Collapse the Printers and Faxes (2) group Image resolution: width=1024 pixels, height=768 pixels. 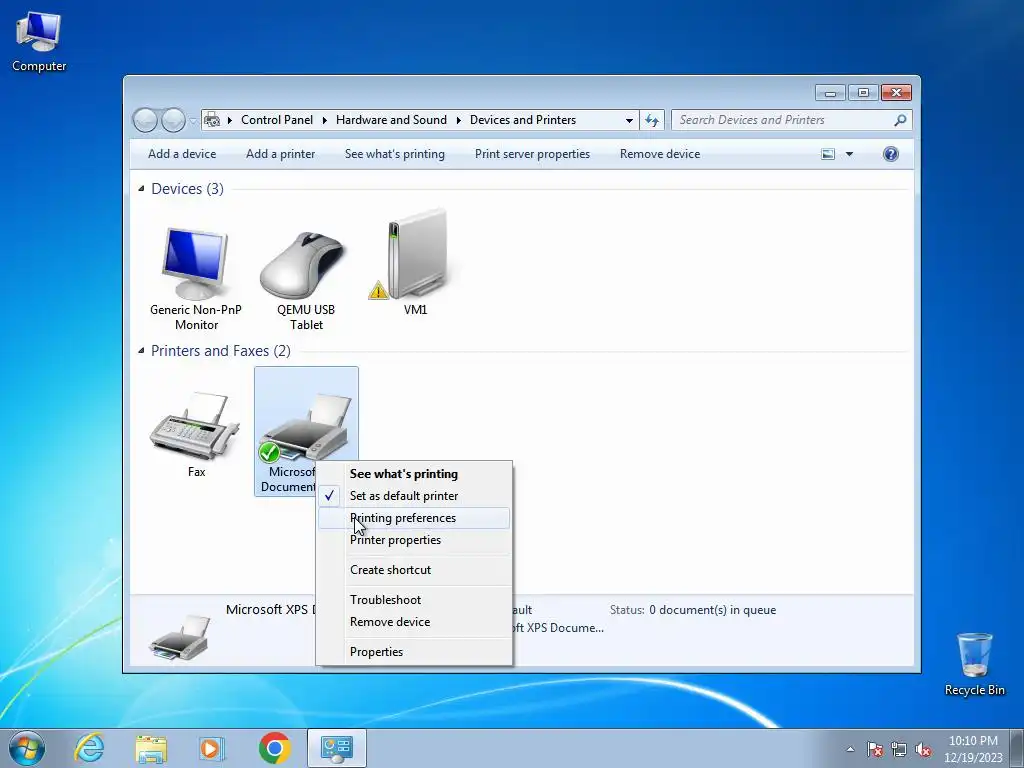click(x=141, y=351)
